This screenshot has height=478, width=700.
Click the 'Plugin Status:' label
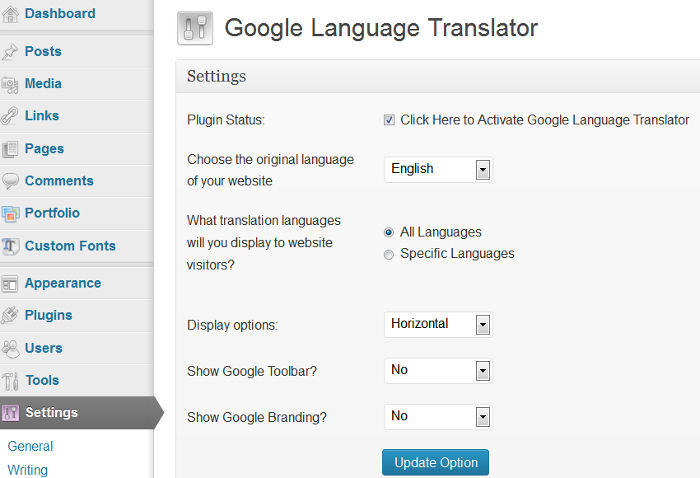[x=226, y=120]
